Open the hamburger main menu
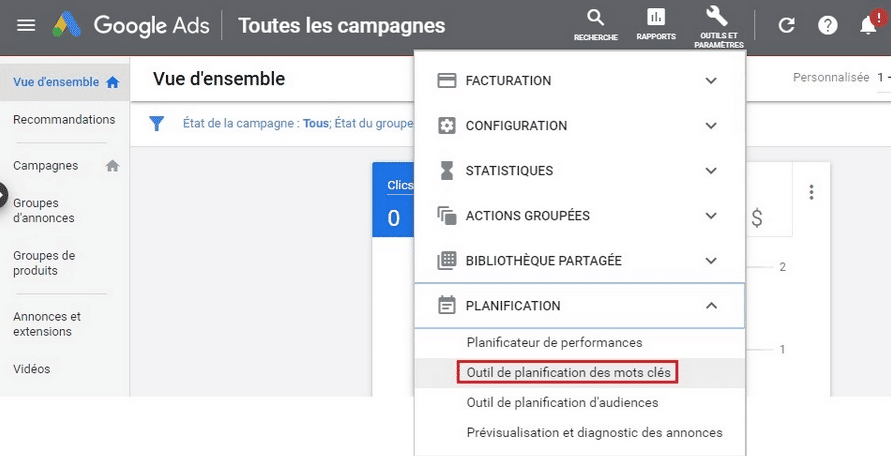The height and width of the screenshot is (456, 891). (x=27, y=25)
